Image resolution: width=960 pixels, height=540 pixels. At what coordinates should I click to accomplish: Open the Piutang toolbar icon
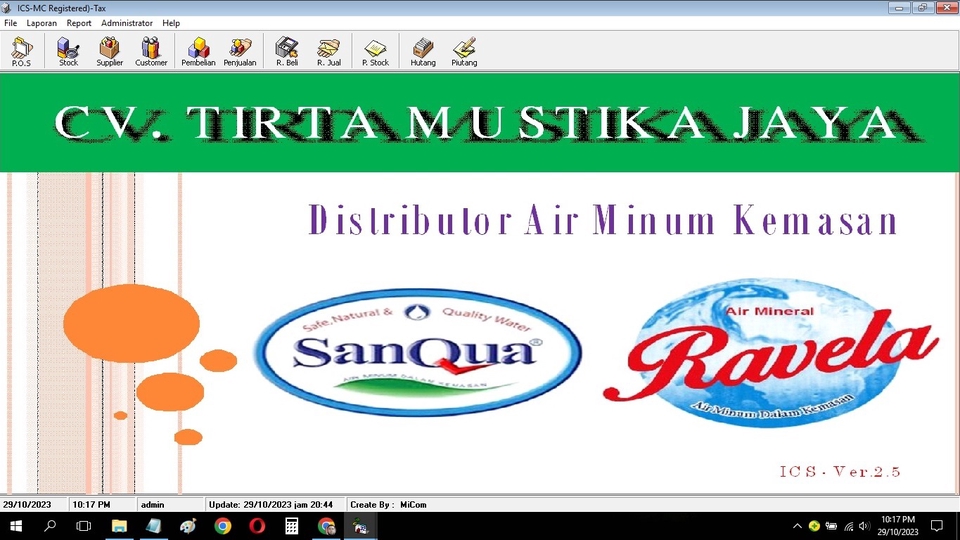pyautogui.click(x=464, y=51)
